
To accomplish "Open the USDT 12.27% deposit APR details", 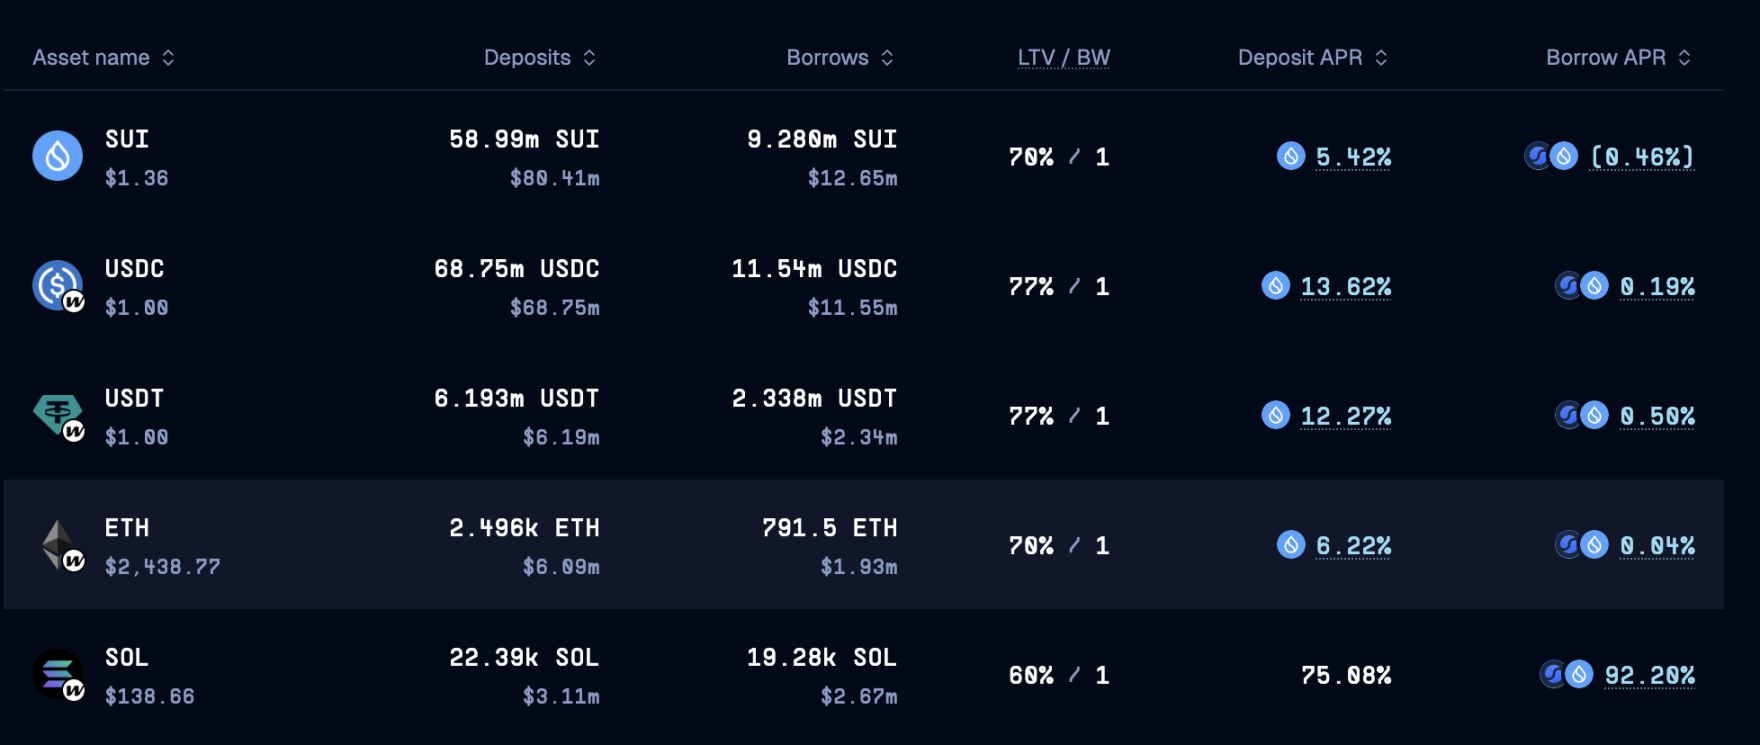I will point(1345,416).
